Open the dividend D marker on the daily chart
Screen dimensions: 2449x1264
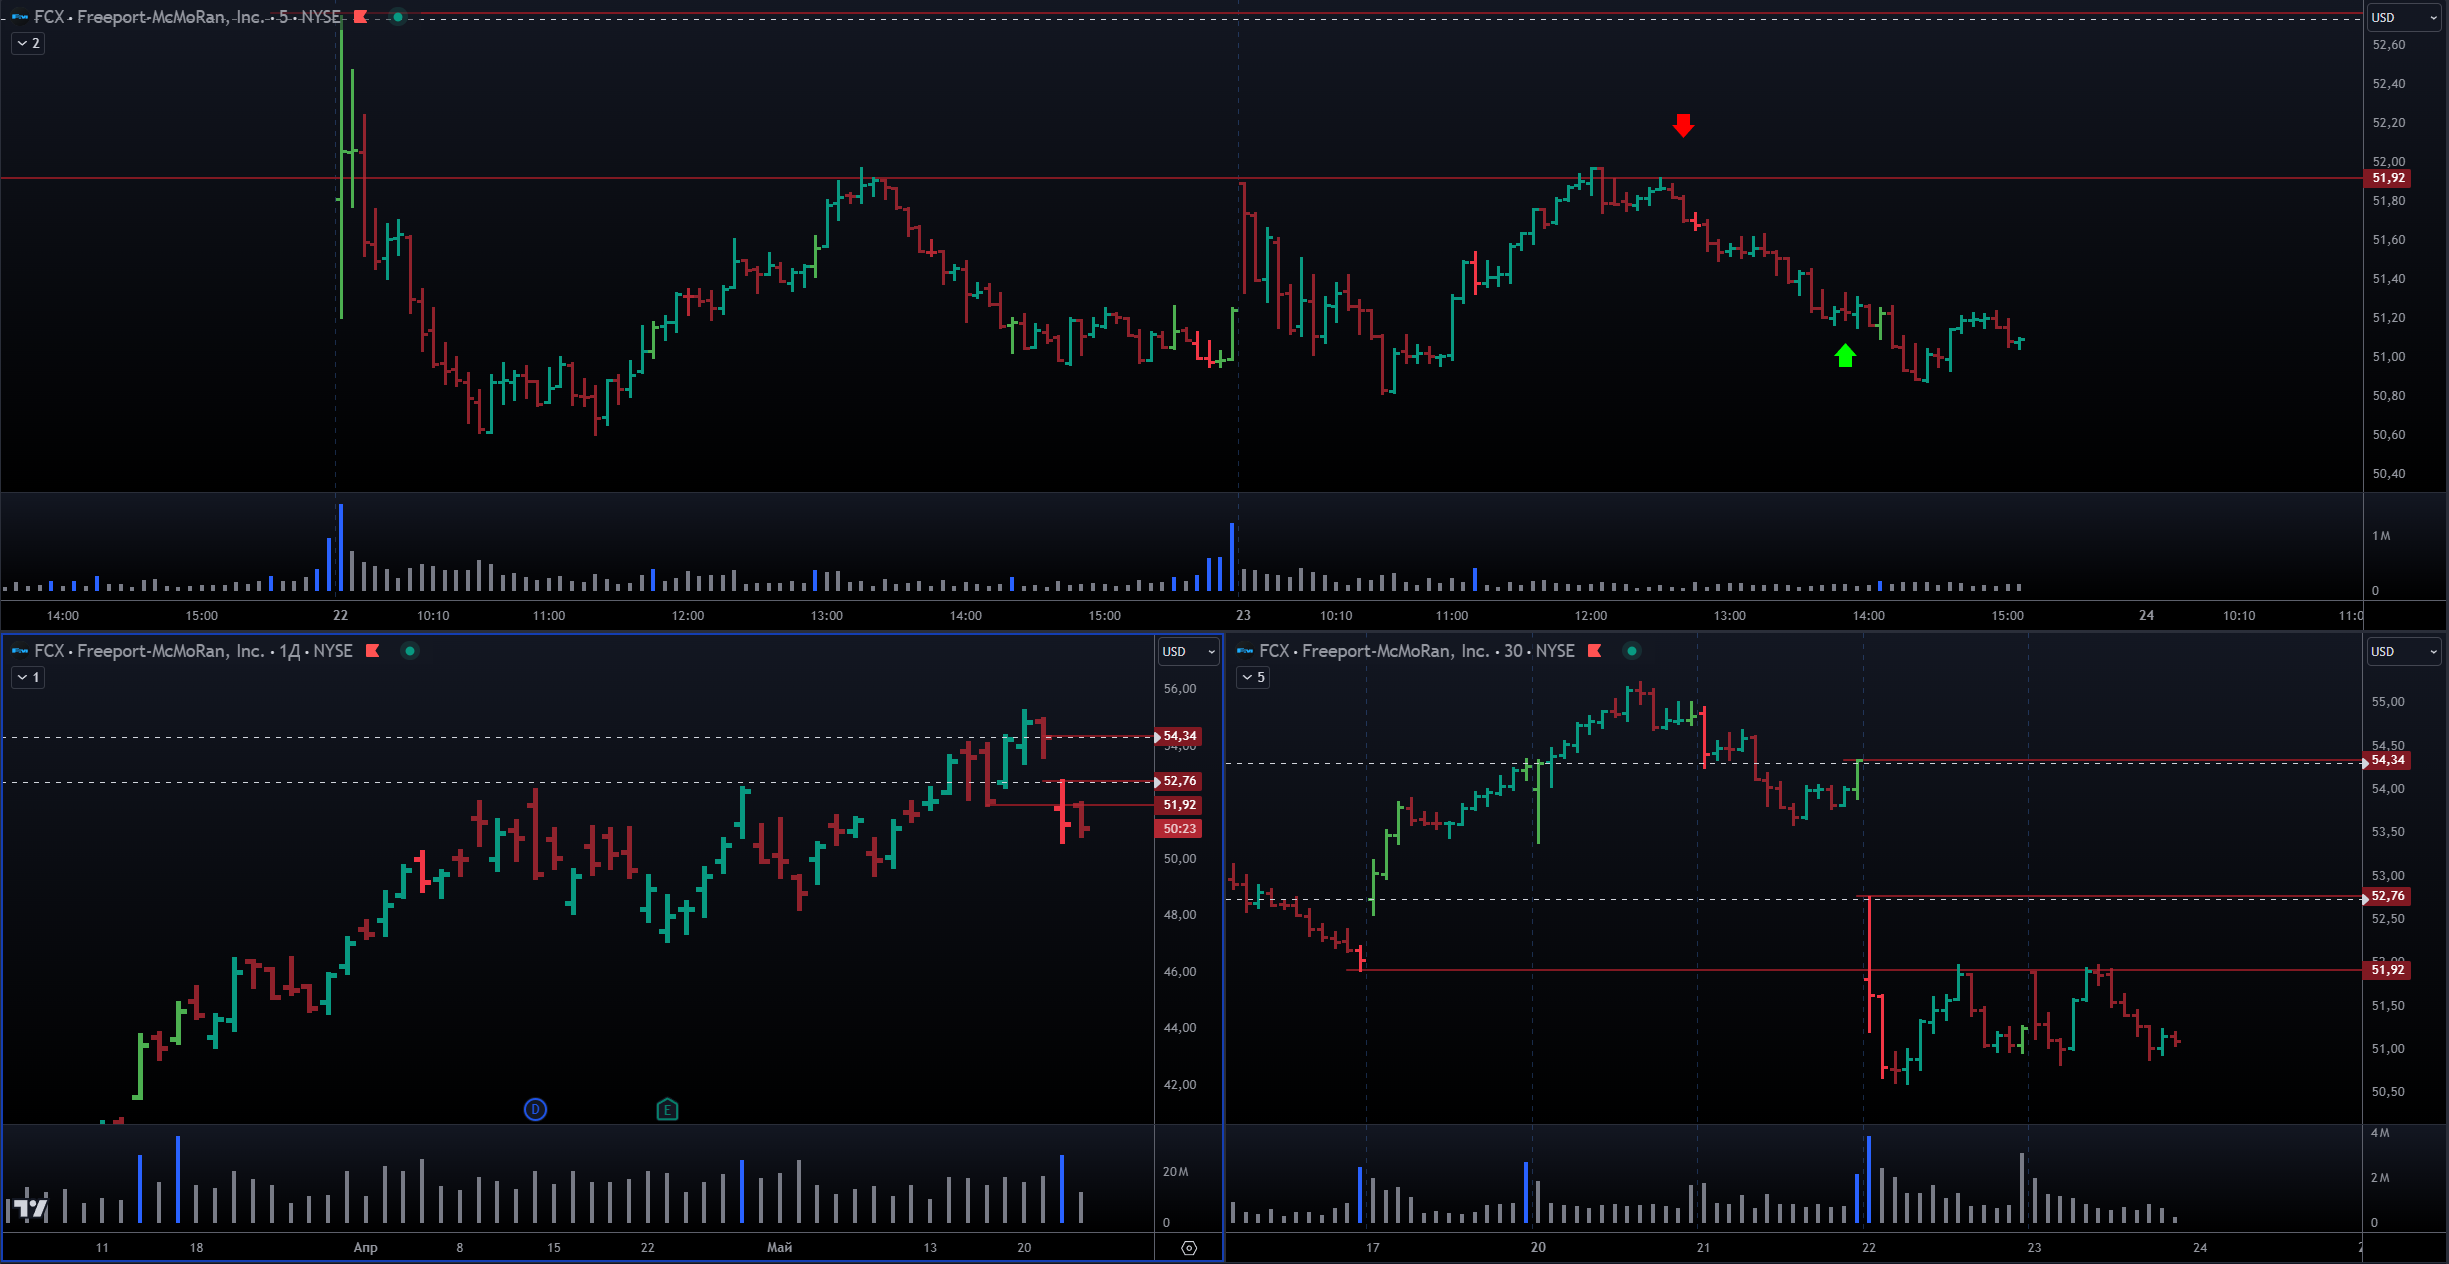point(535,1109)
